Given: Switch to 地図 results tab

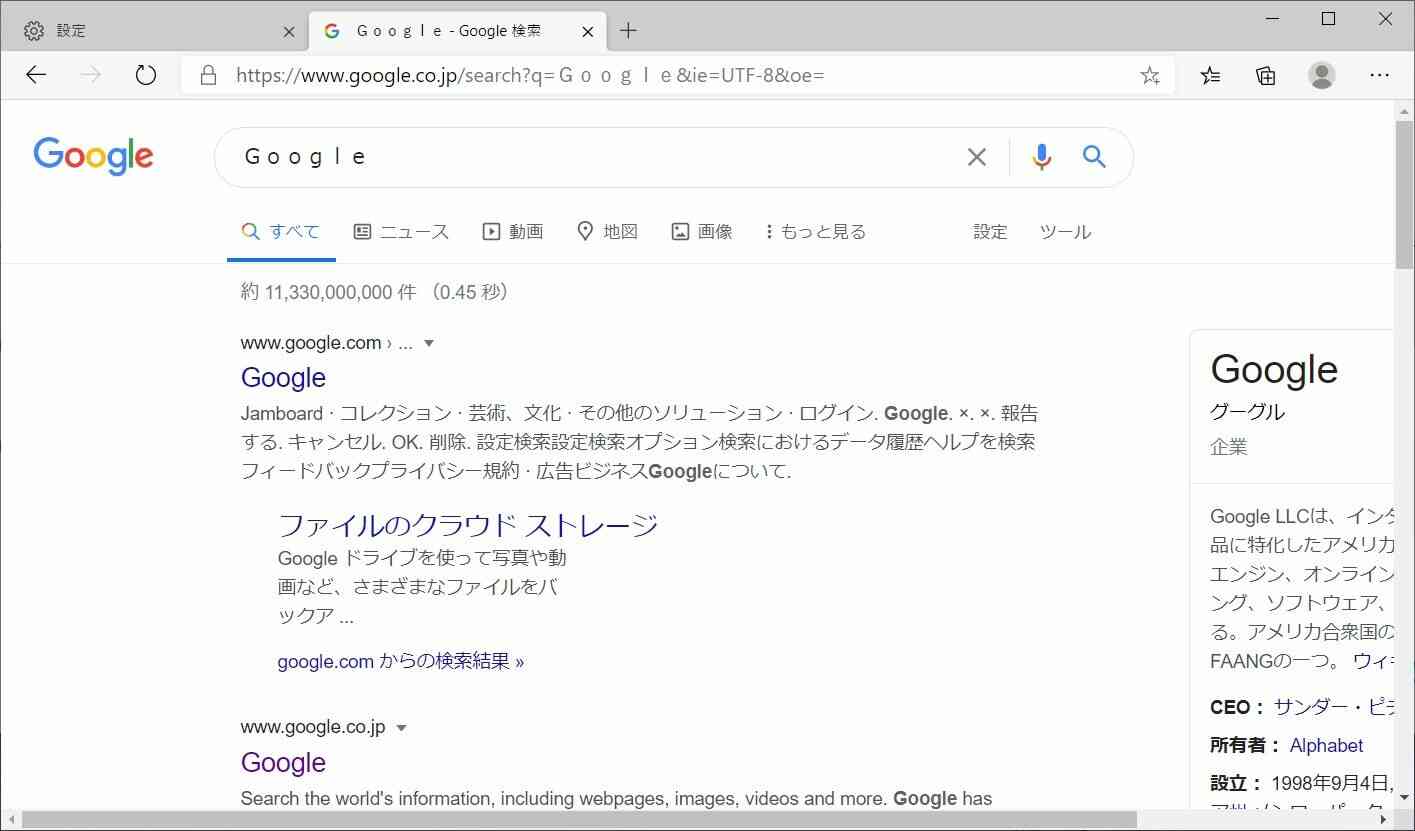Looking at the screenshot, I should [607, 232].
